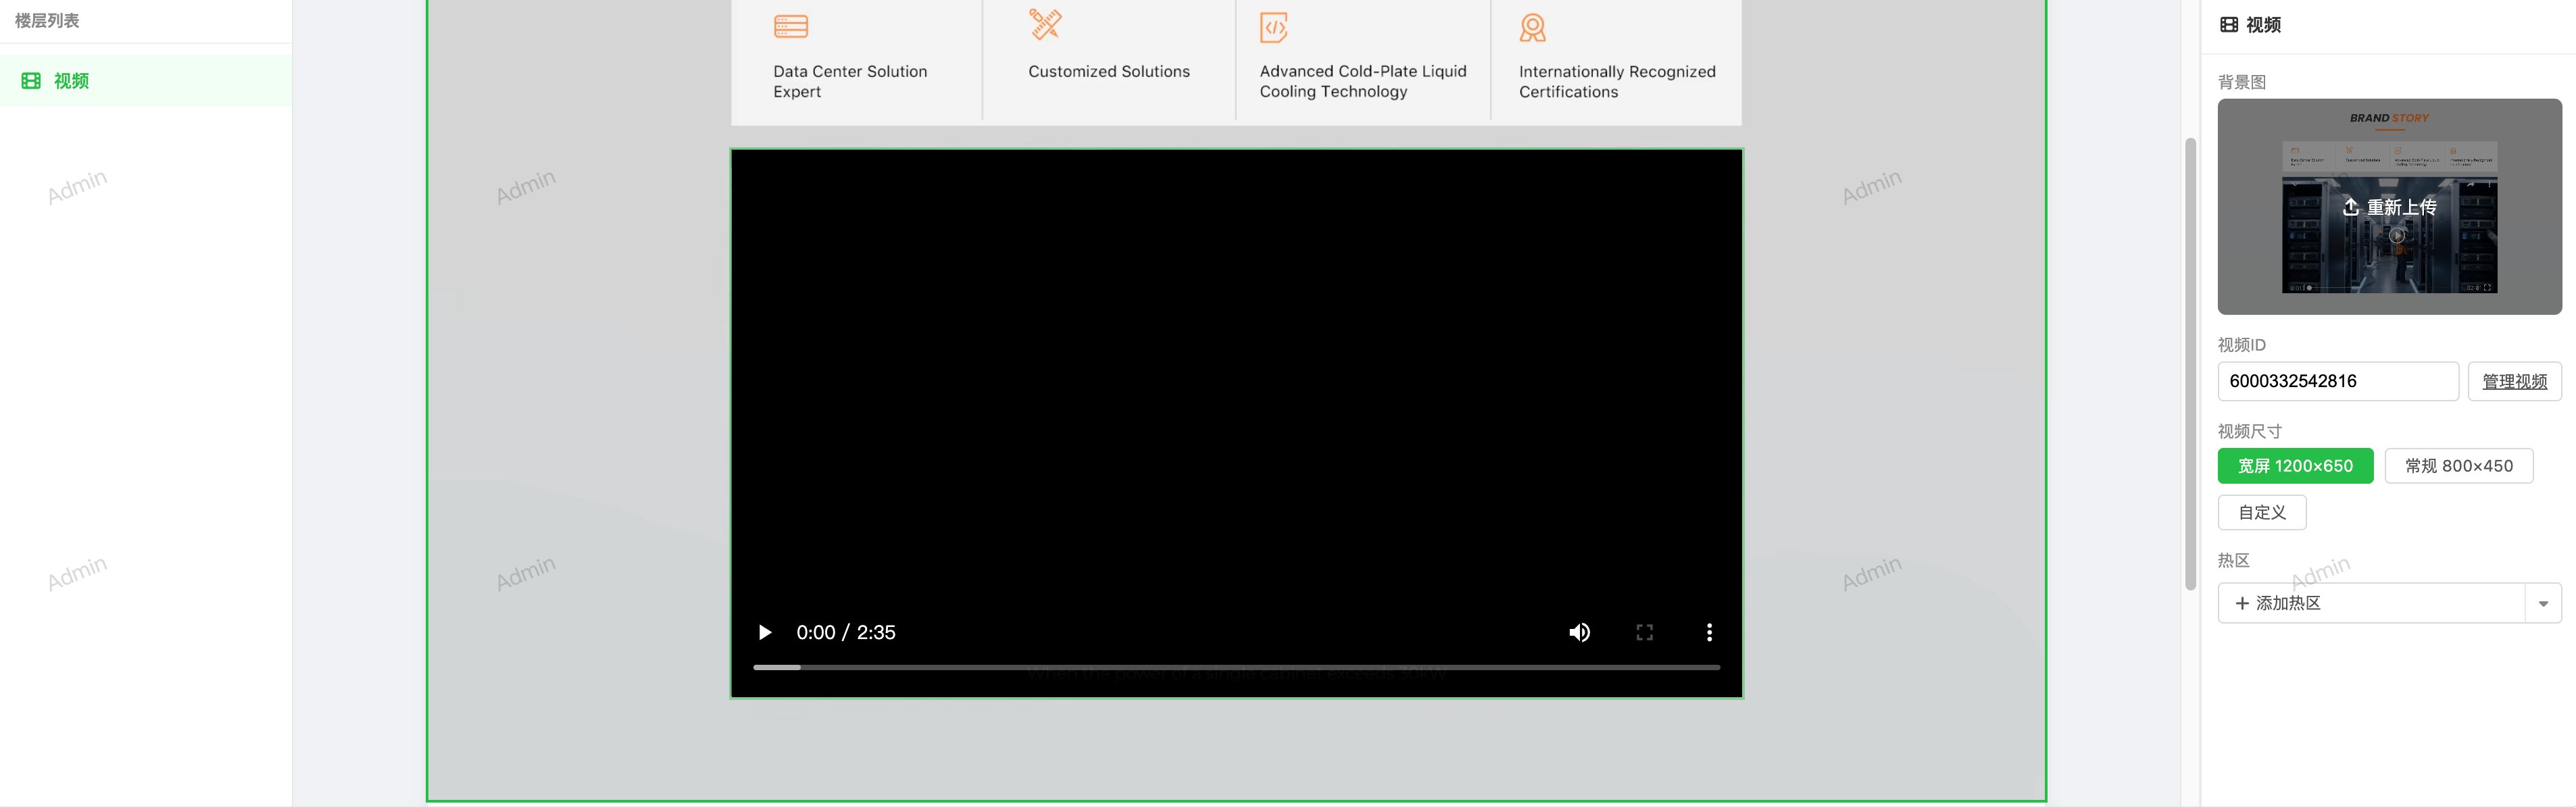Click the 背景图 label
Viewport: 2576px width, 808px height.
[x=2241, y=82]
